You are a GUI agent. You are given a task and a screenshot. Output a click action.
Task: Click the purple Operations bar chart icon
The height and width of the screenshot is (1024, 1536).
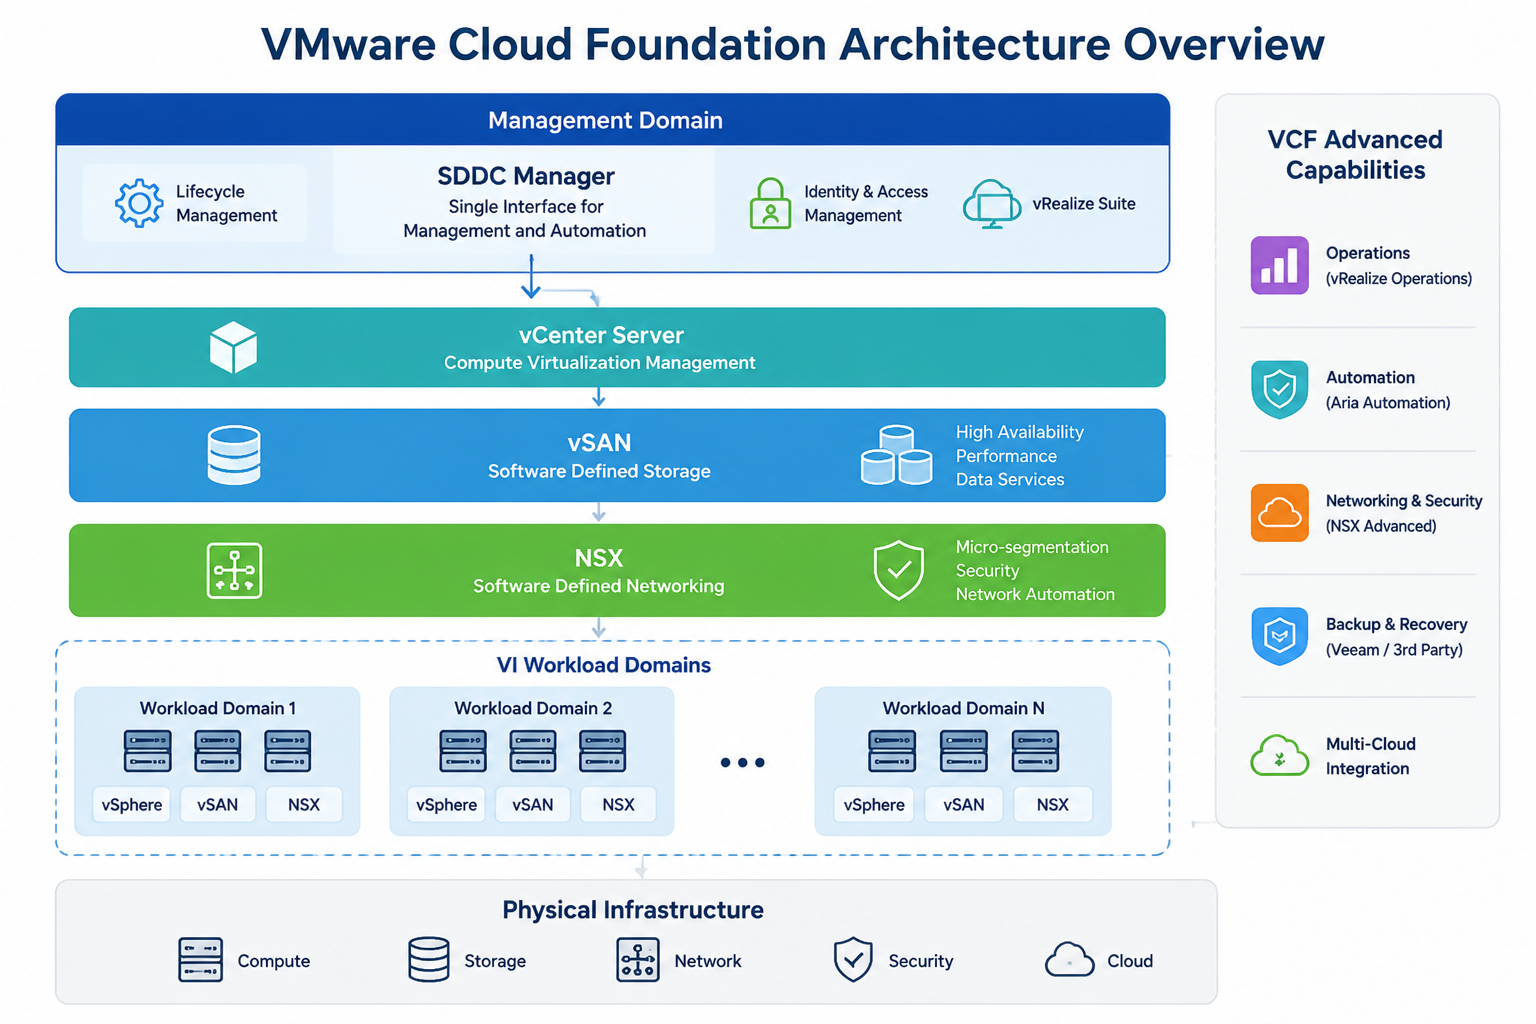pyautogui.click(x=1279, y=265)
